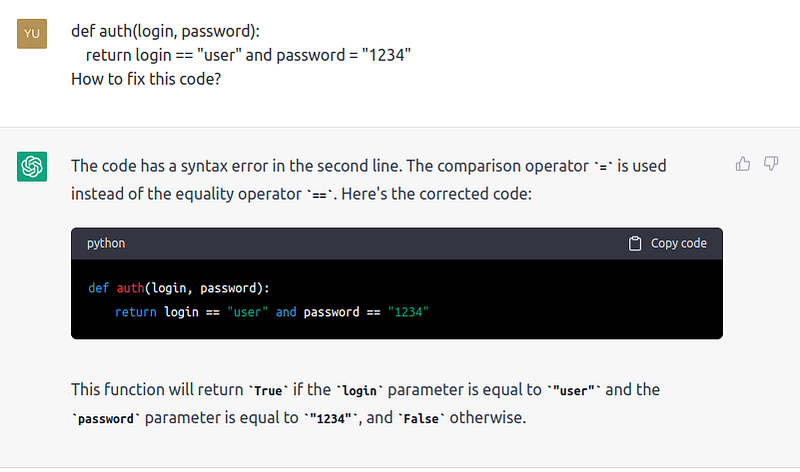Click the thumbs up feedback icon
Image resolution: width=800 pixels, height=472 pixels.
click(x=743, y=164)
